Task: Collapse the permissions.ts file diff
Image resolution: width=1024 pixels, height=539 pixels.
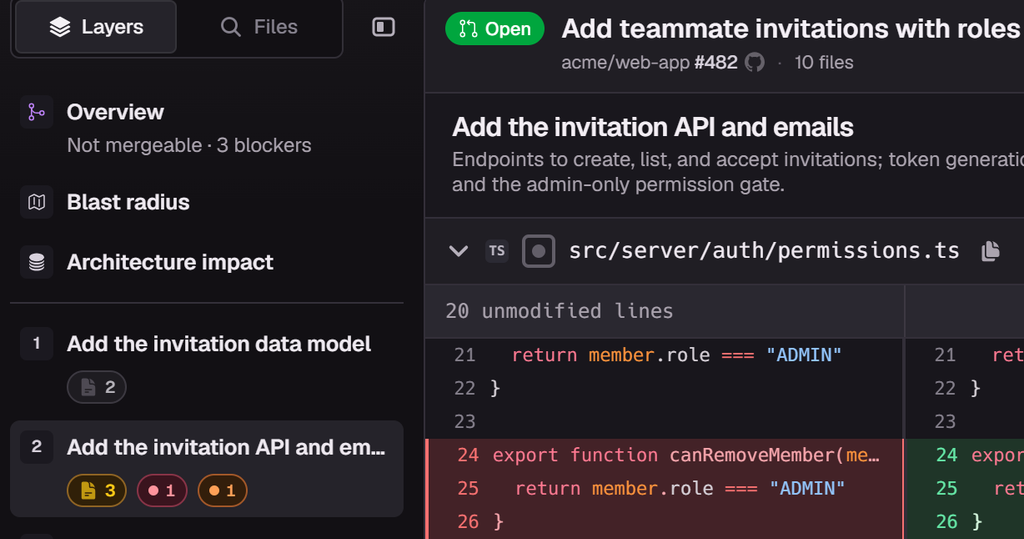Action: point(458,251)
